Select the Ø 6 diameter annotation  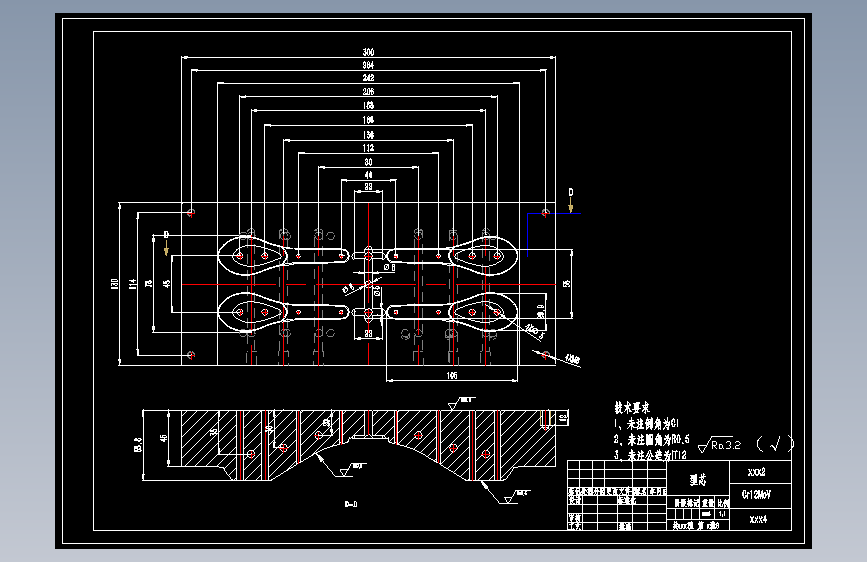[389, 267]
